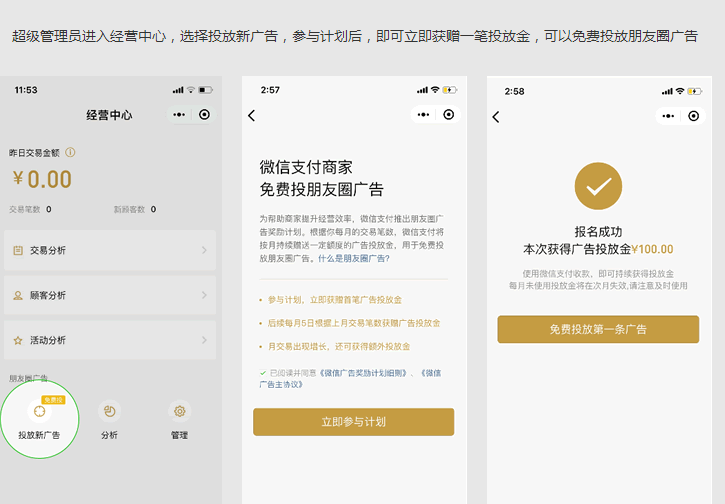
Task: Click 月交易出现增长 bullet text
Action: coord(339,346)
